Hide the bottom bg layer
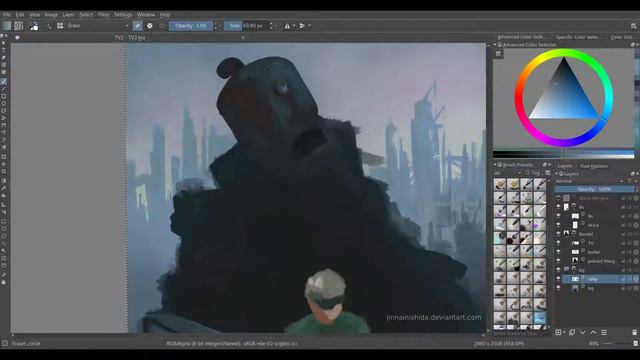640x360 pixels. pyautogui.click(x=558, y=288)
